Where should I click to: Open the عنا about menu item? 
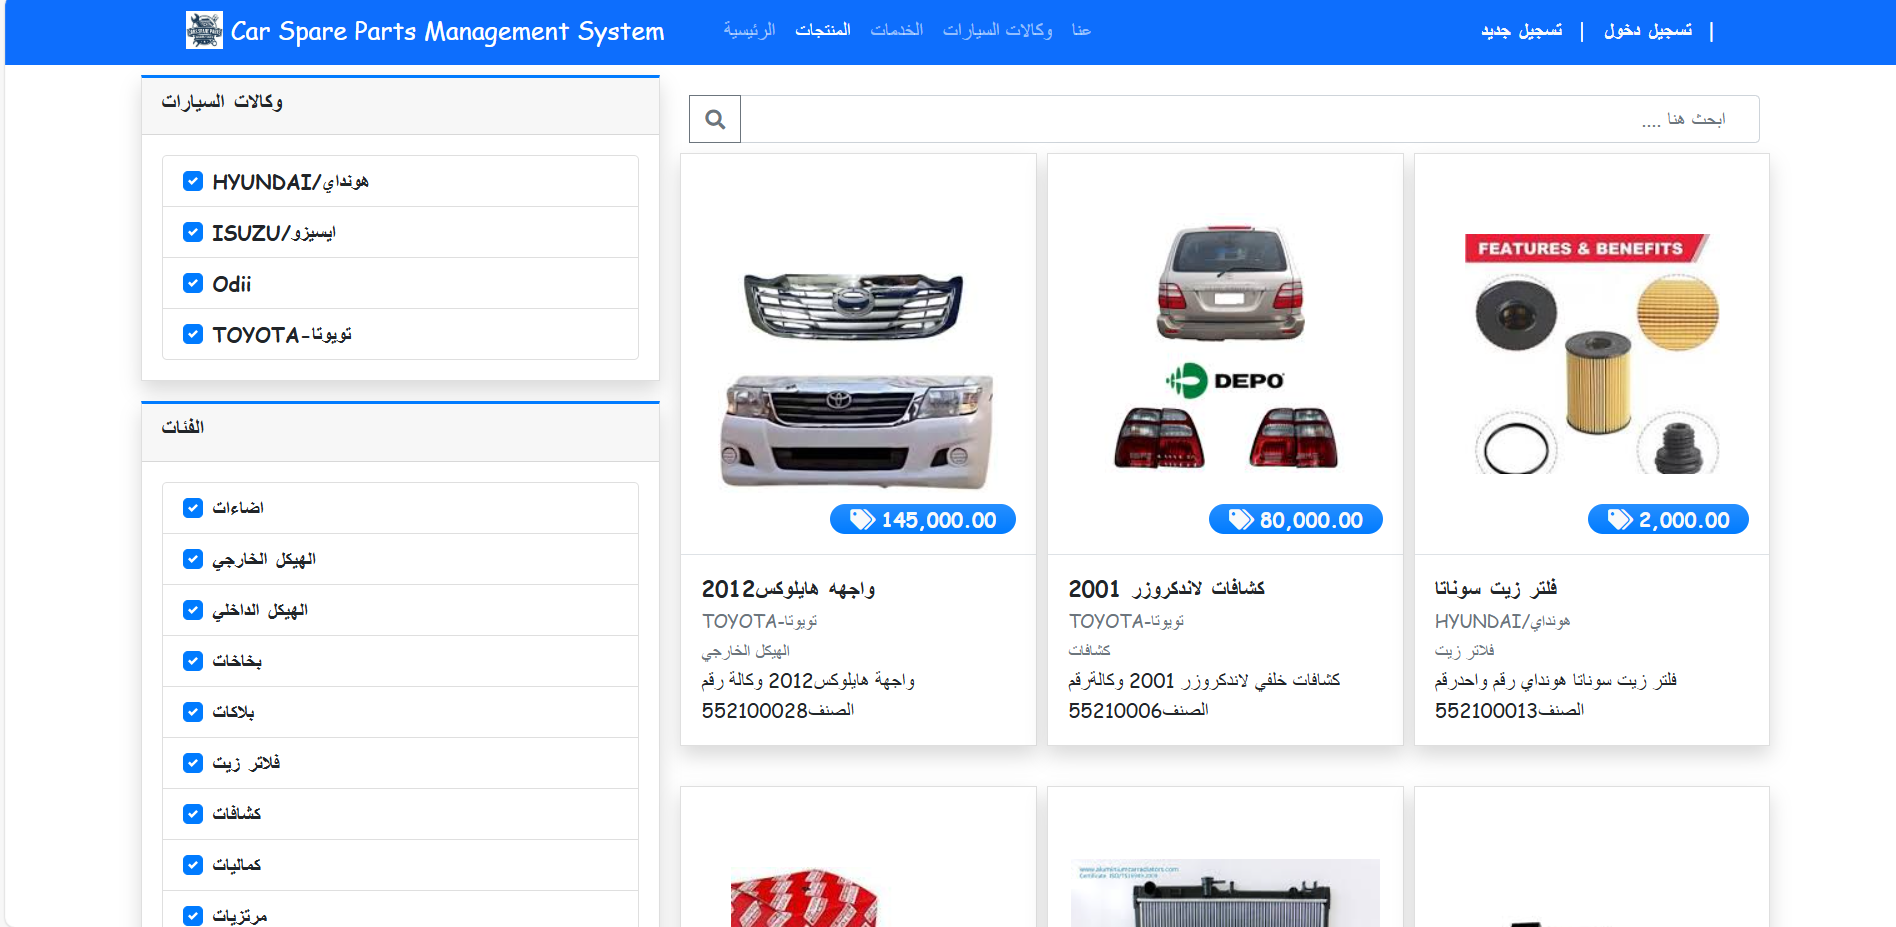point(1081,30)
